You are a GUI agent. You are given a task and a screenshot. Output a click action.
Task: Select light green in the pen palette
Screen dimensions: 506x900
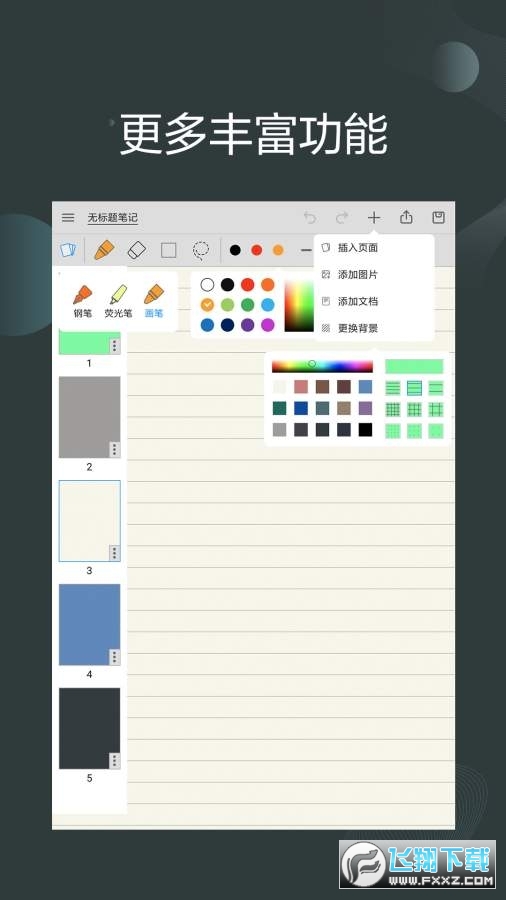point(228,305)
